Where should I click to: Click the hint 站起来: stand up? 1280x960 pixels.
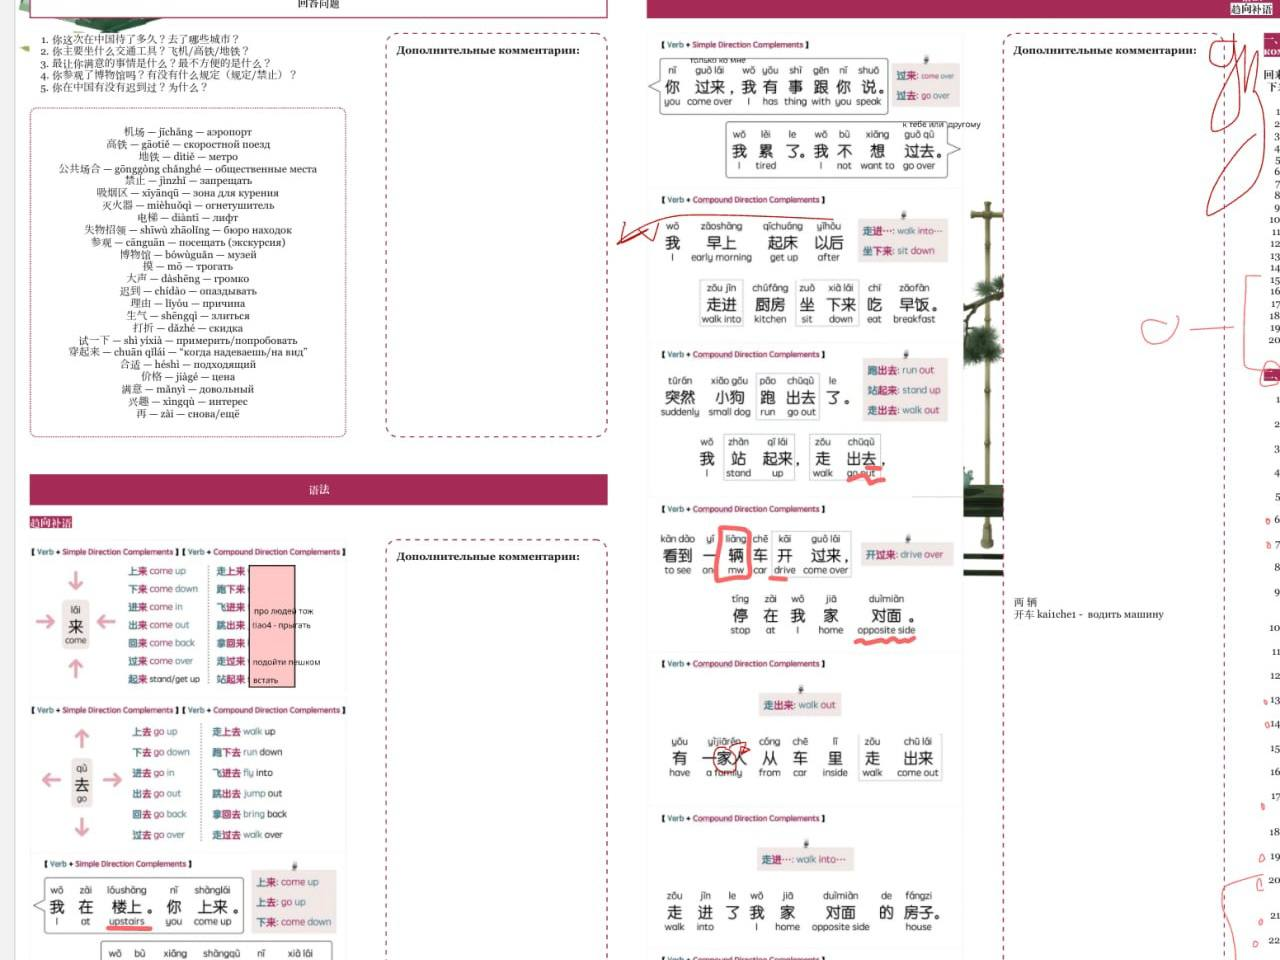[903, 390]
